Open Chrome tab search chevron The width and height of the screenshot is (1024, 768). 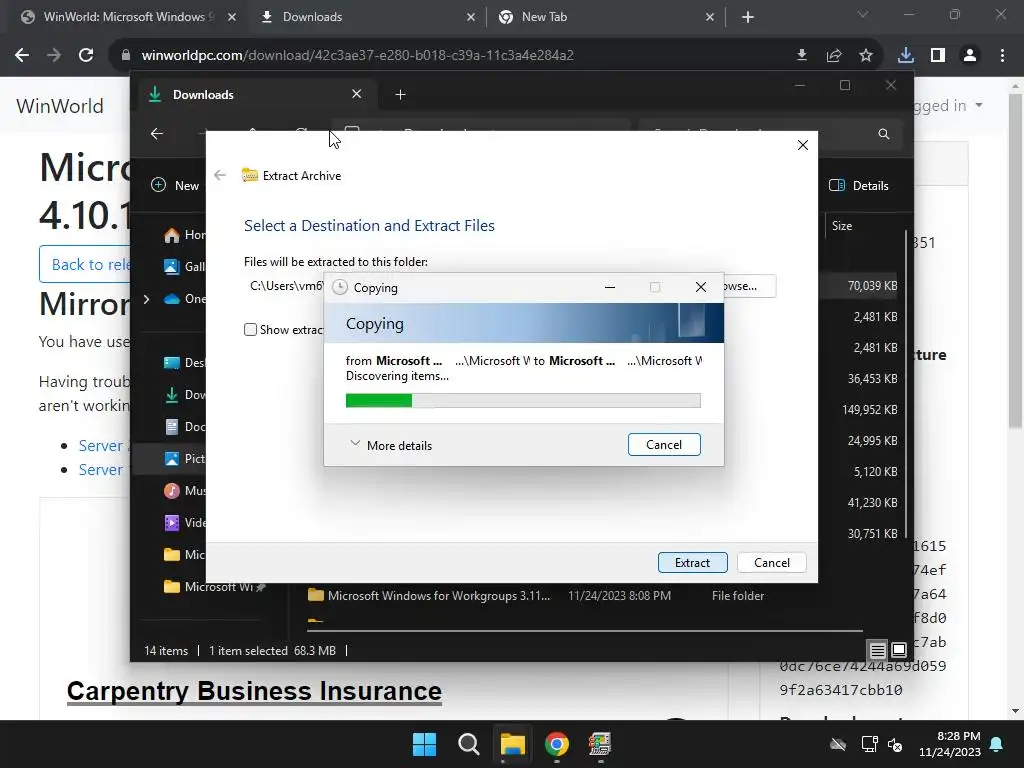pyautogui.click(x=863, y=14)
